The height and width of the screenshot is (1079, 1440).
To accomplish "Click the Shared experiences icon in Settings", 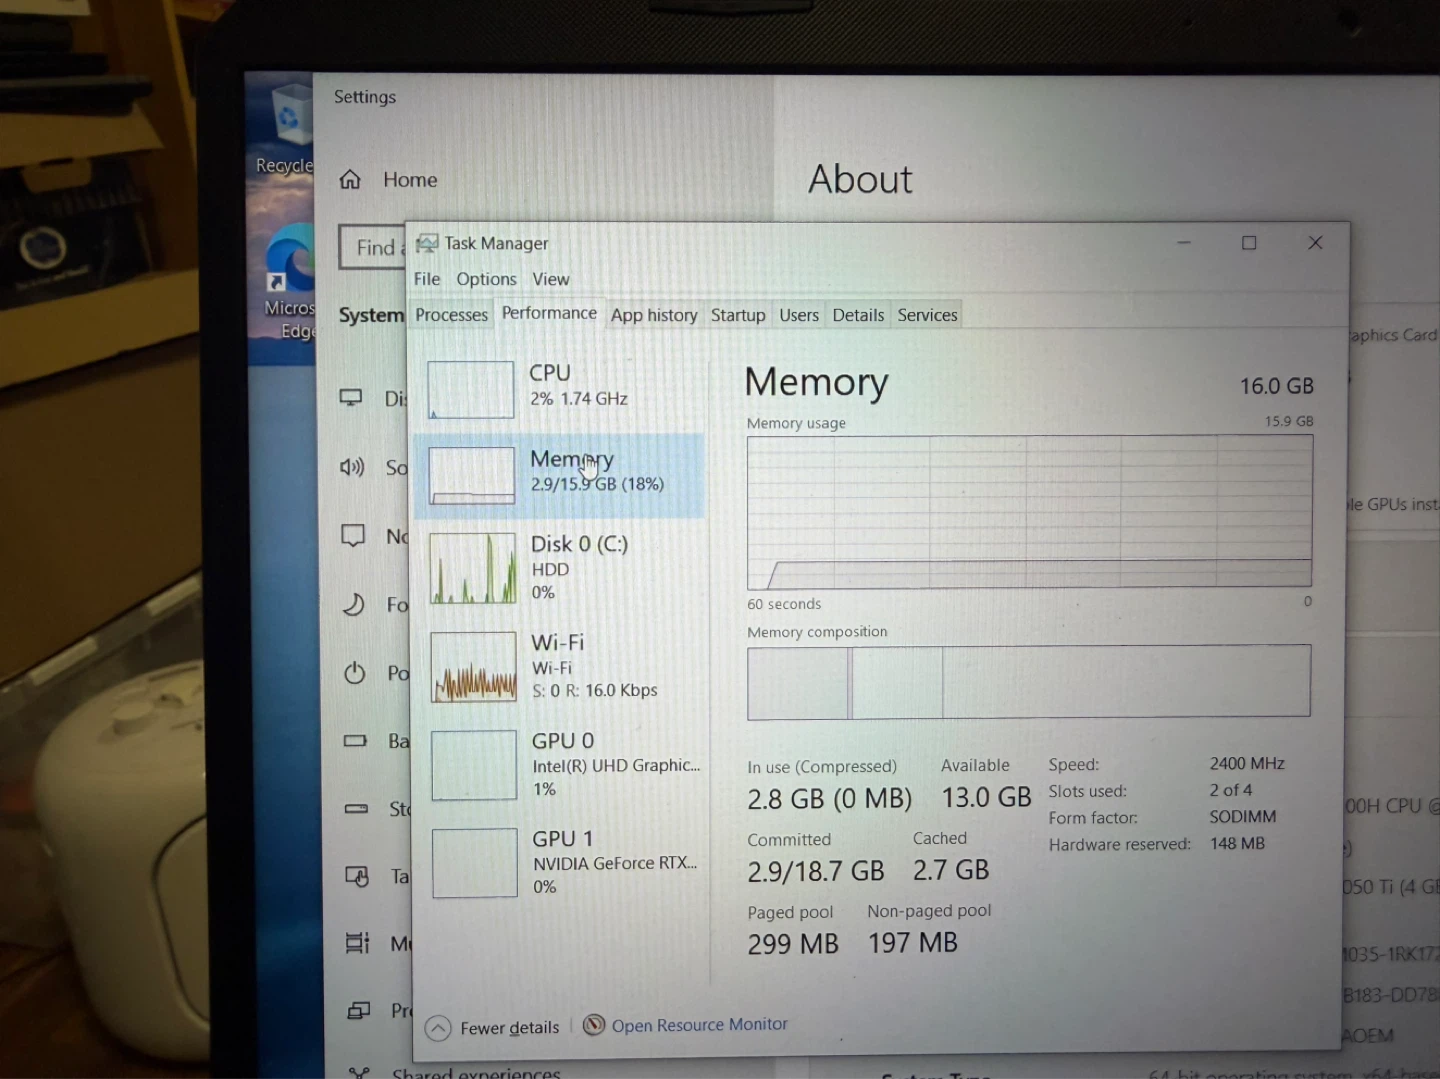I will [359, 1072].
